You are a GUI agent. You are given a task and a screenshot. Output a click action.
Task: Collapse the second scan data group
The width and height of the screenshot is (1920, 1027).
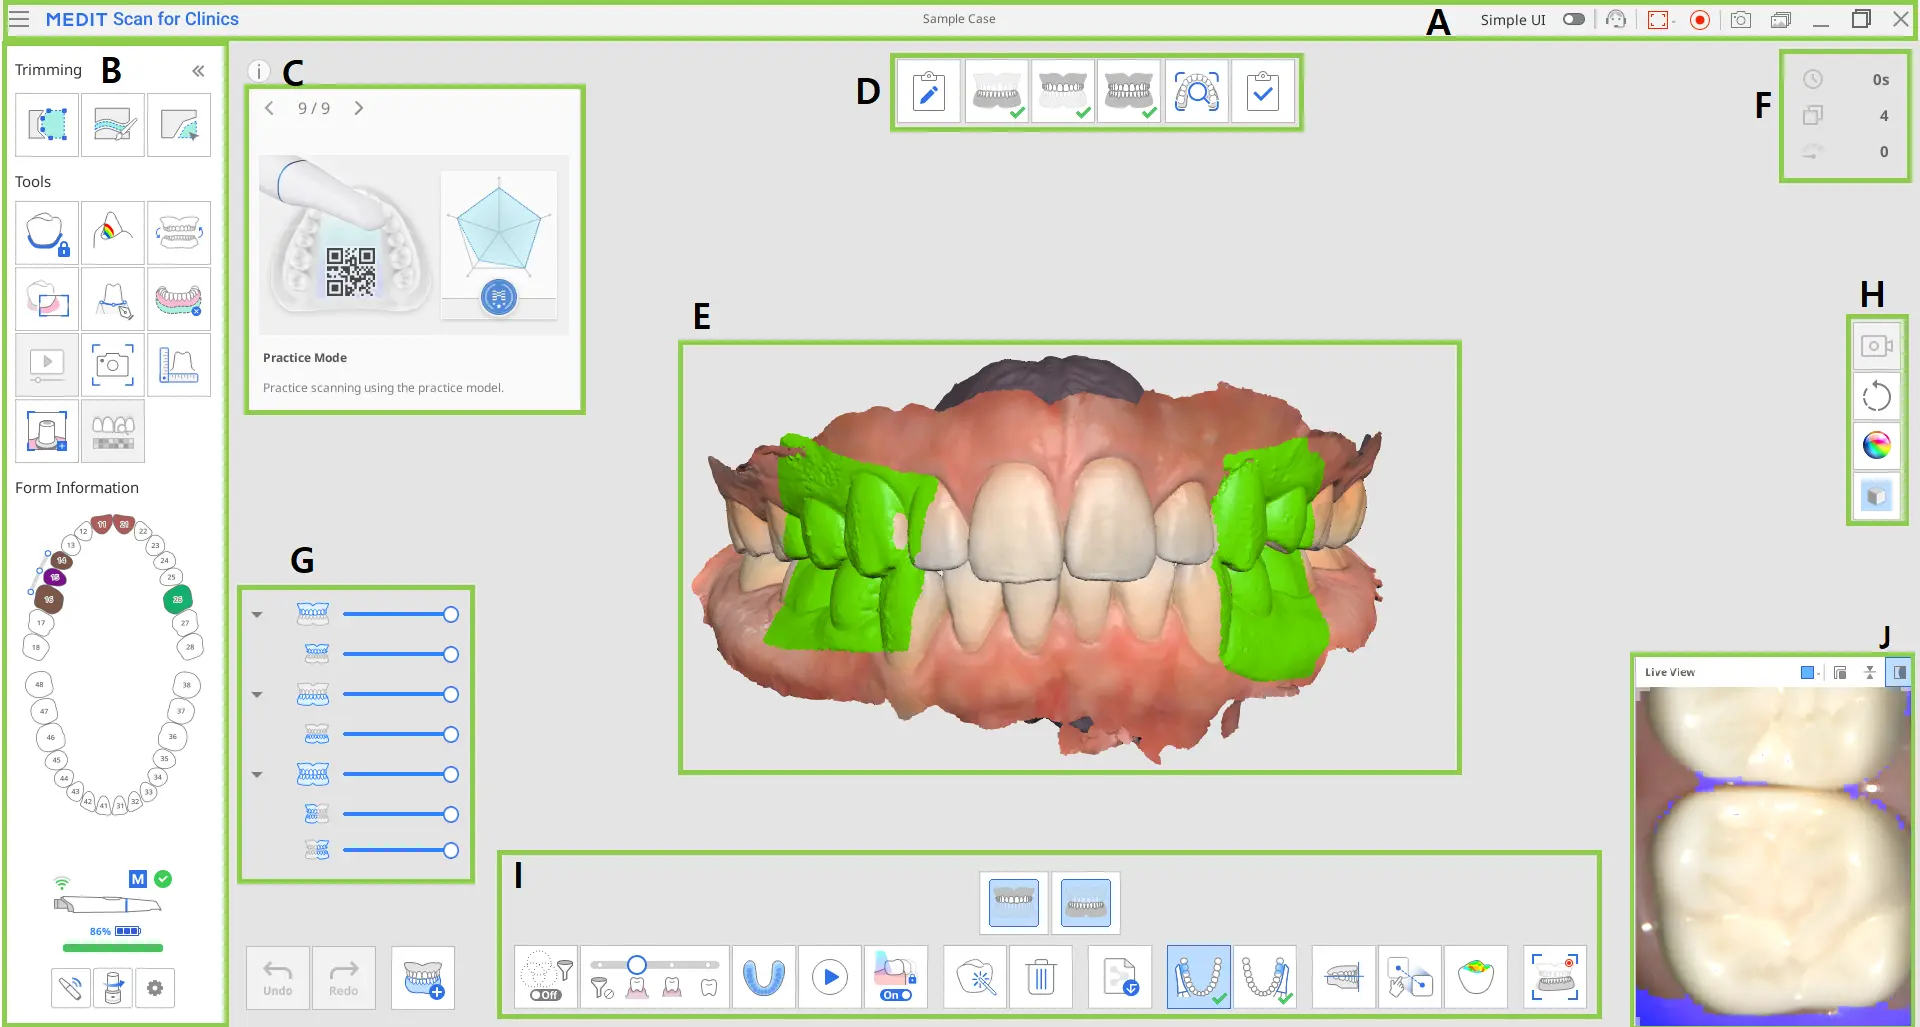(x=257, y=694)
